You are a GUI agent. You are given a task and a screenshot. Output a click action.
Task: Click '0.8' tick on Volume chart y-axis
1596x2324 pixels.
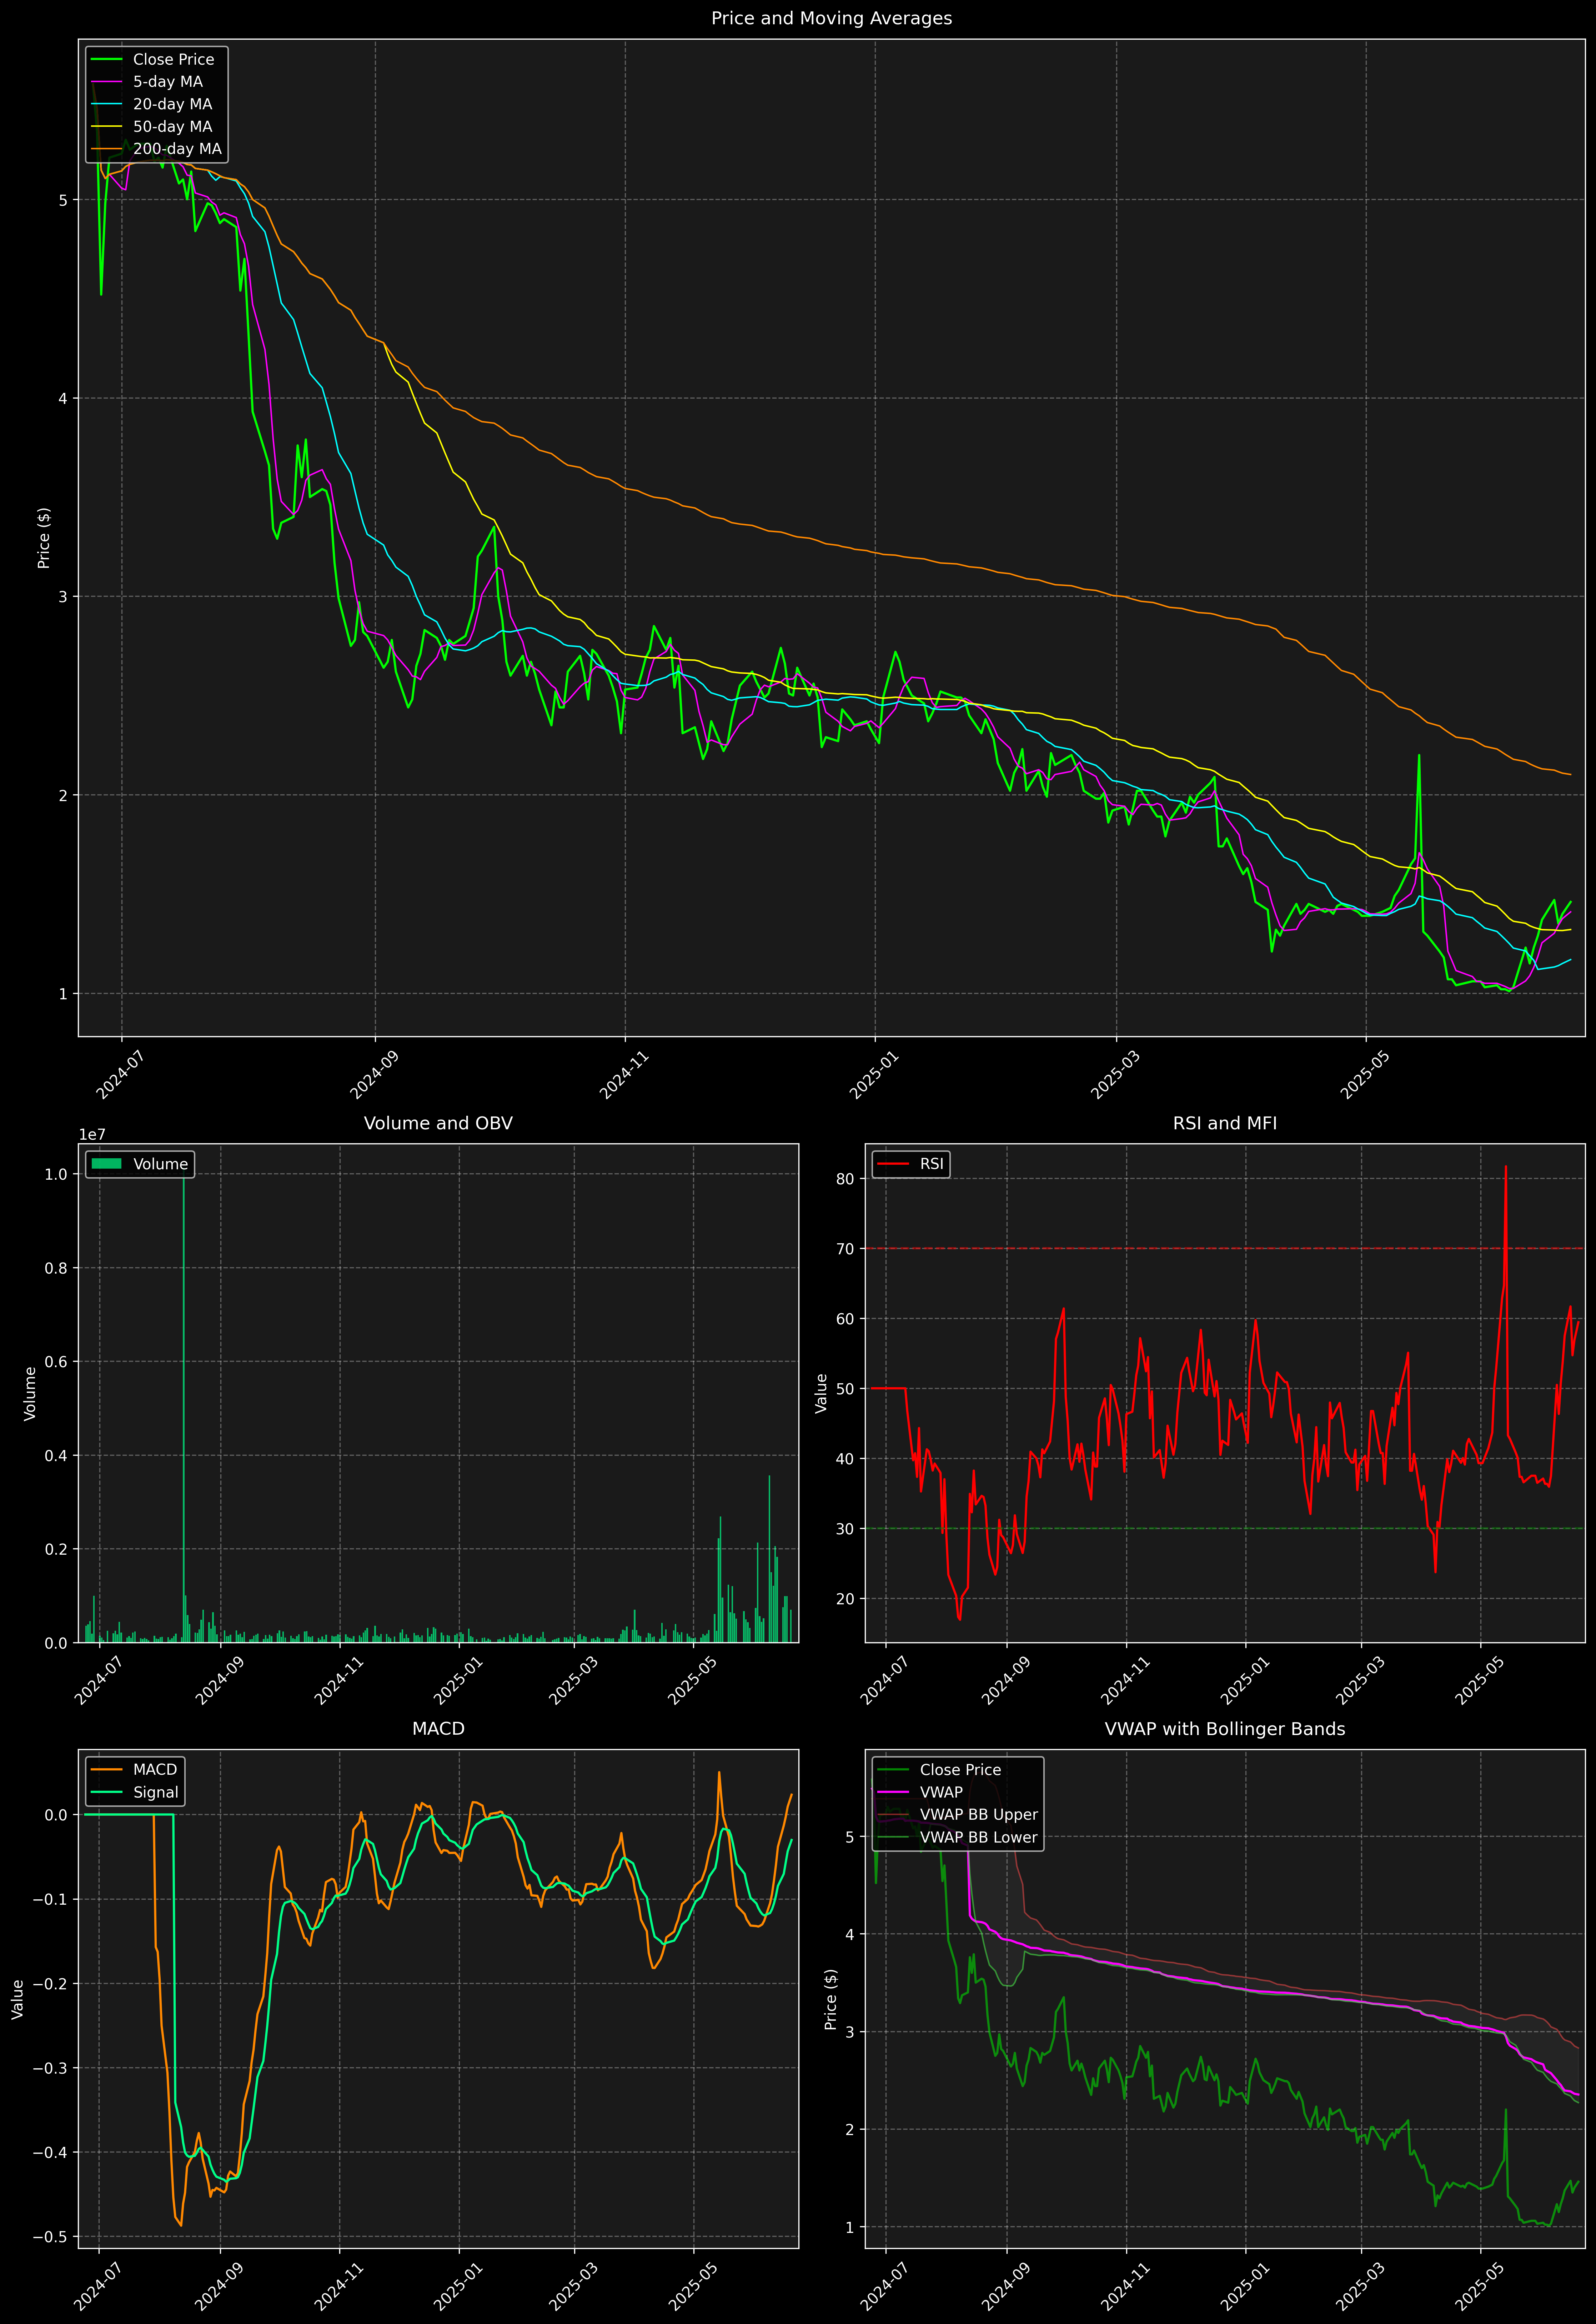click(x=57, y=1268)
